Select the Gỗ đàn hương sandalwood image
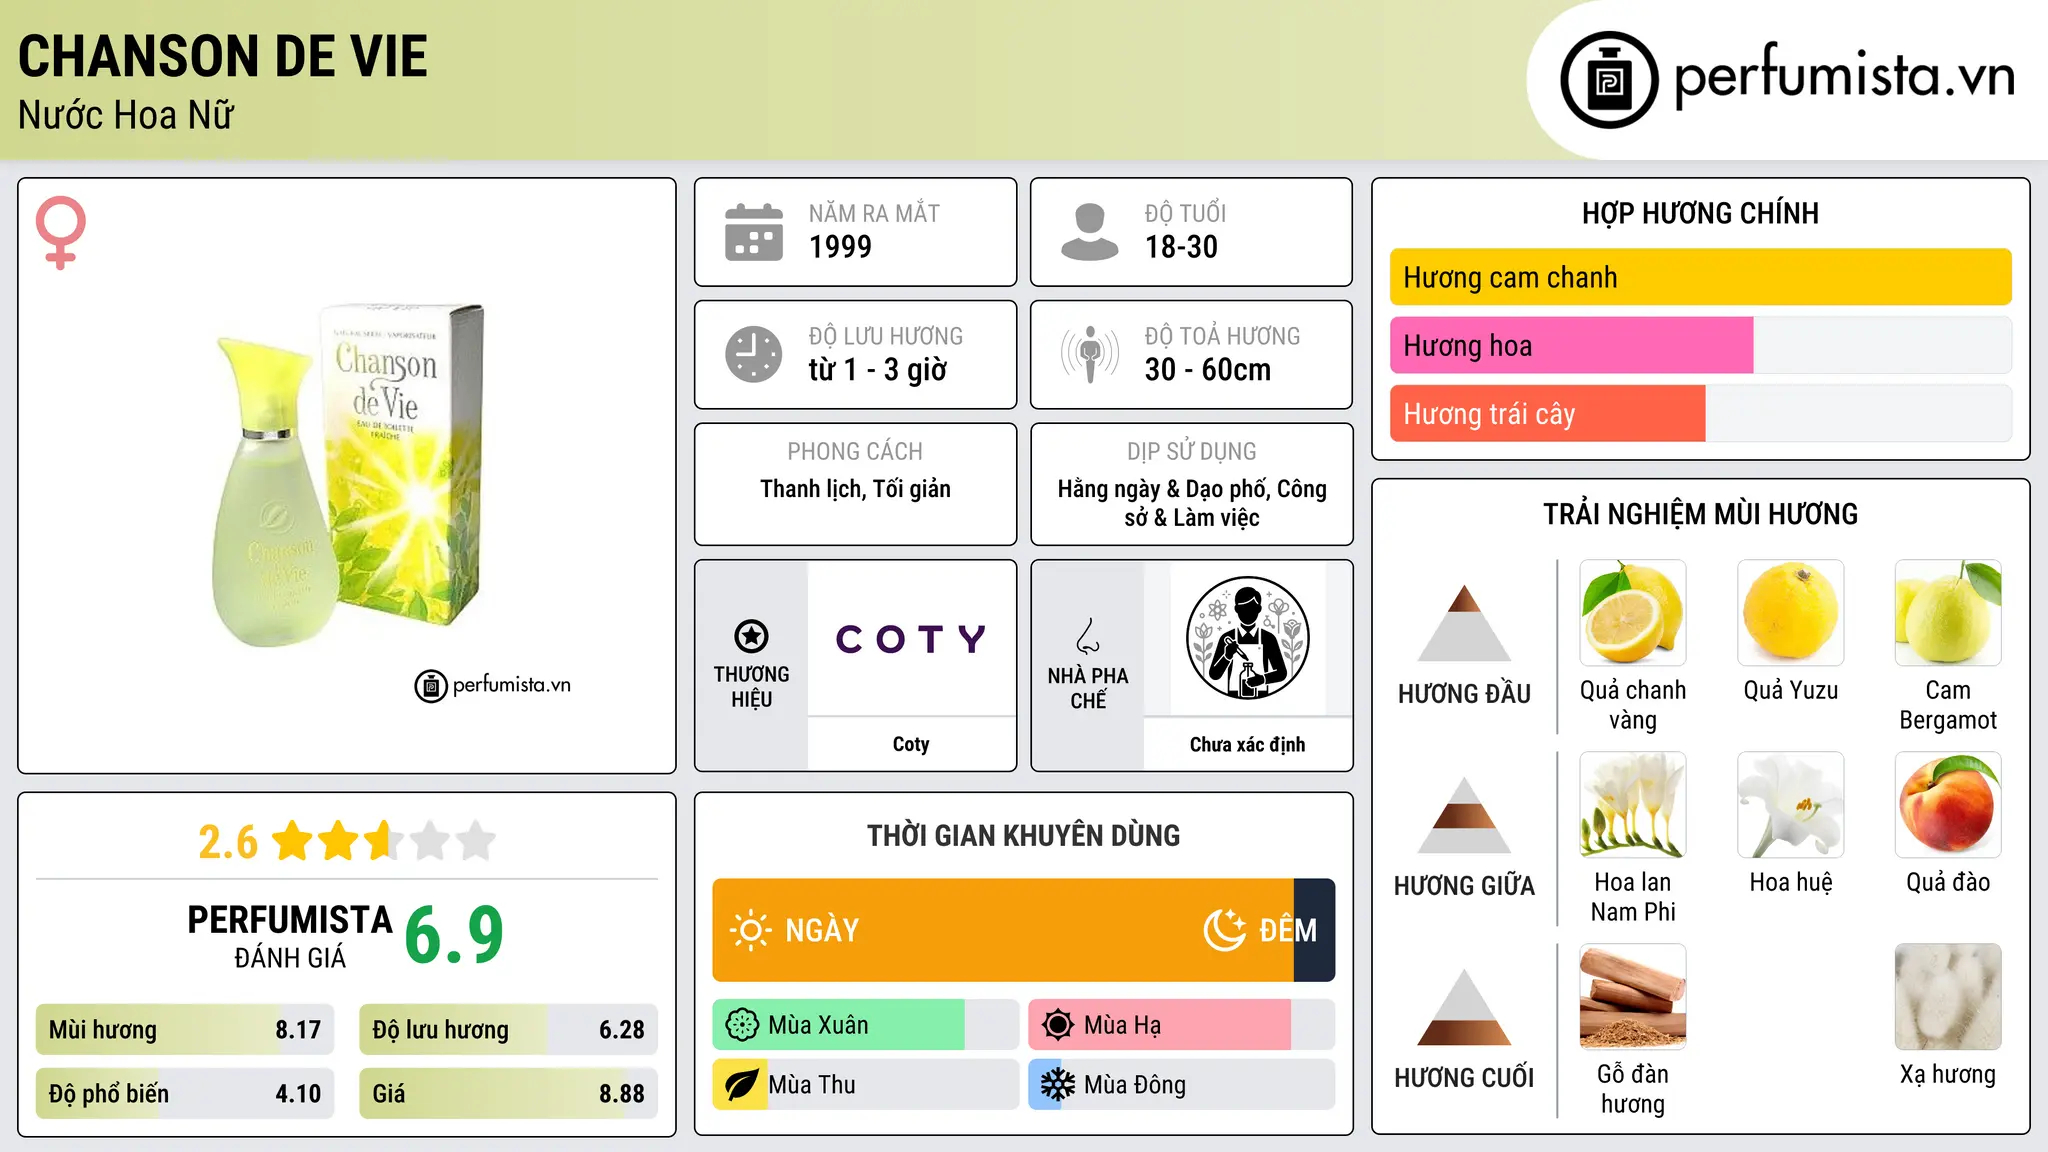Image resolution: width=2048 pixels, height=1152 pixels. tap(1633, 997)
